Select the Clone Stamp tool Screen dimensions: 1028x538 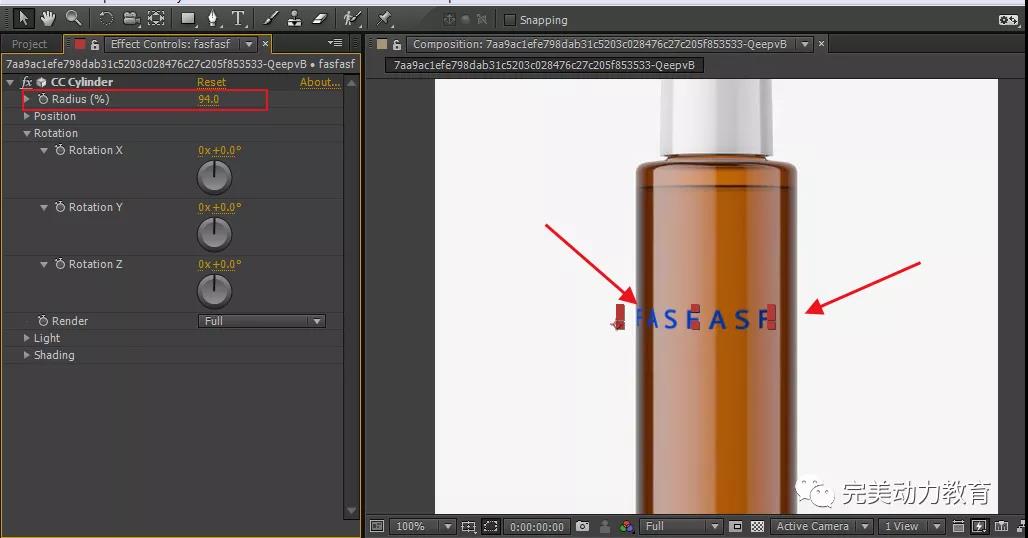click(x=294, y=18)
